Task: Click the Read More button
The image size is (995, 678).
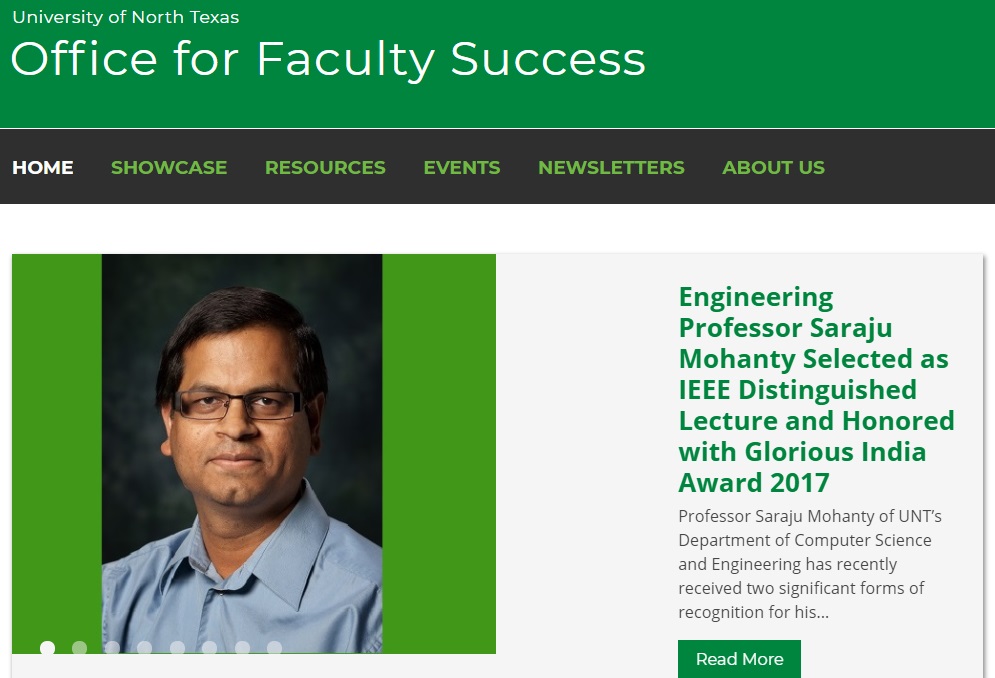Action: pyautogui.click(x=739, y=659)
